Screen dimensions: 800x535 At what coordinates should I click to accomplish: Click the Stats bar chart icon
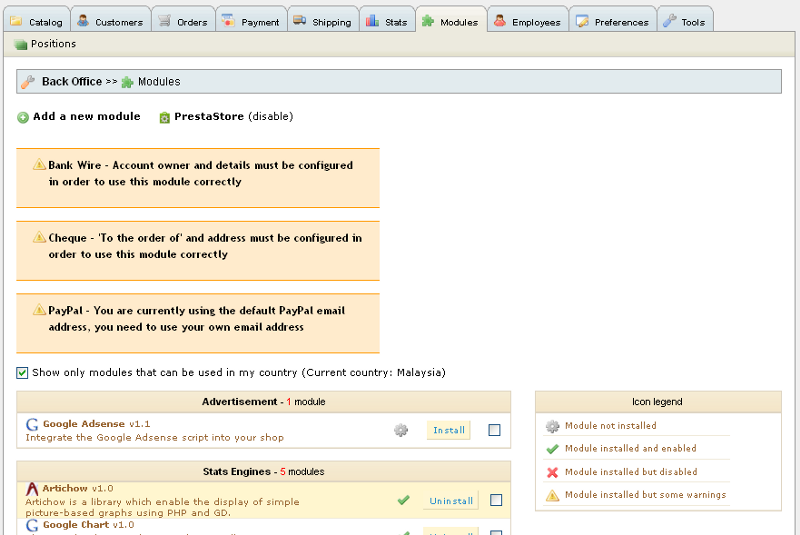click(372, 21)
